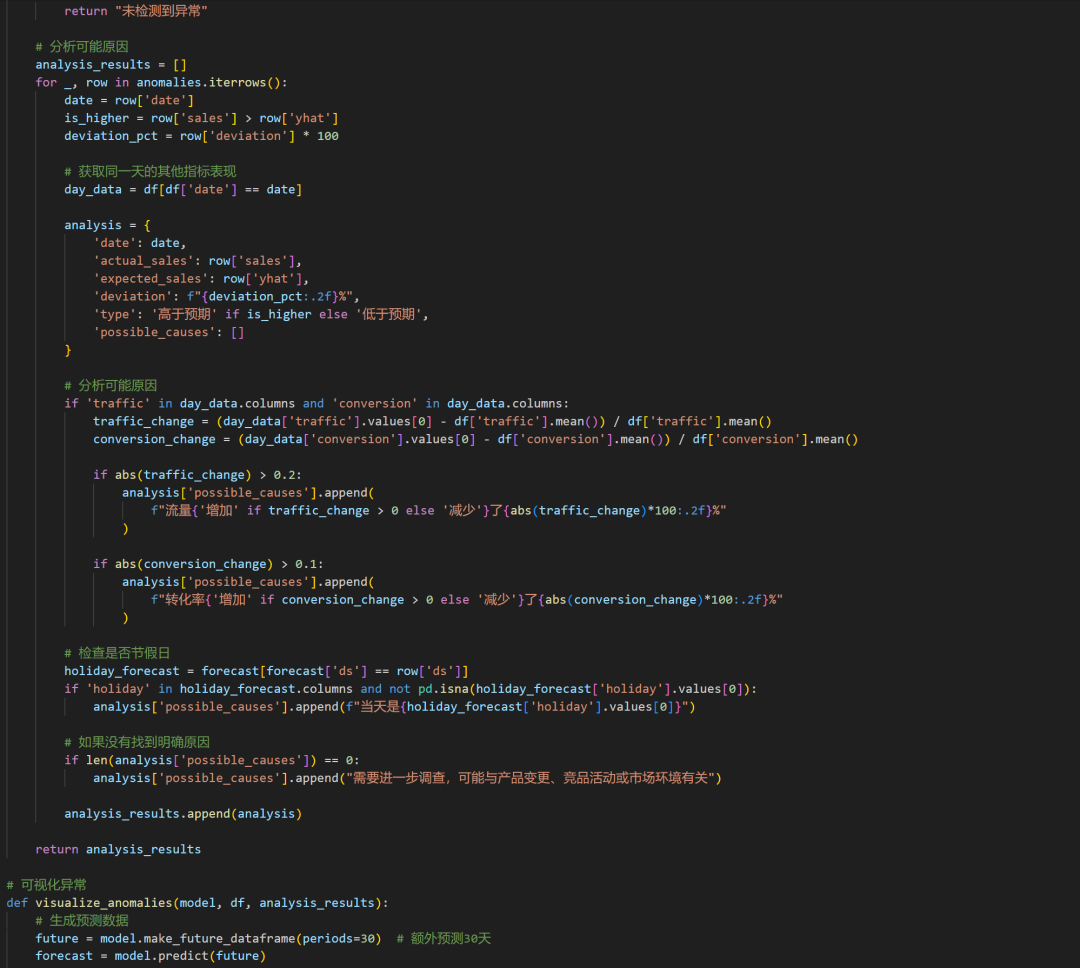Click 'model.make_future_dataframe(periods=30)' call
The width and height of the screenshot is (1080, 968).
click(x=241, y=939)
